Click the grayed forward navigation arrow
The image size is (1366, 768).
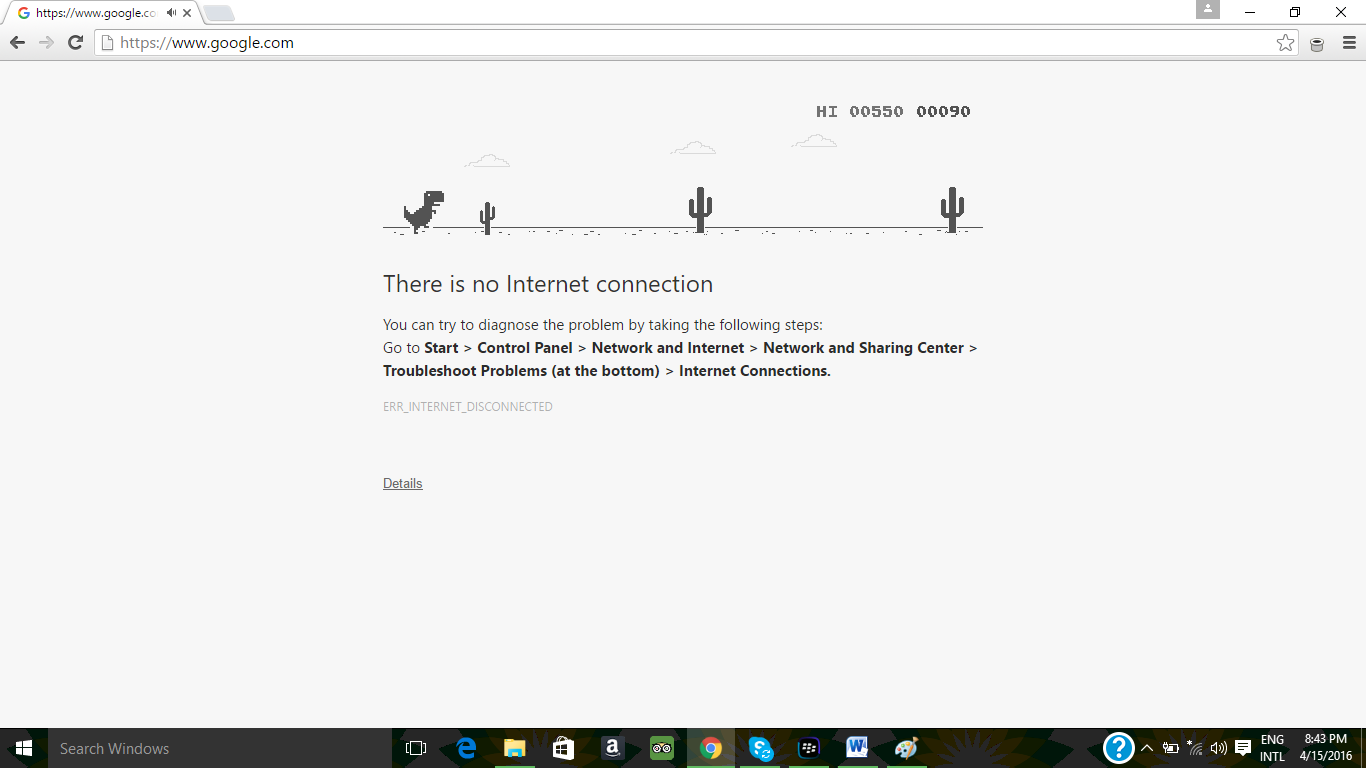[46, 43]
